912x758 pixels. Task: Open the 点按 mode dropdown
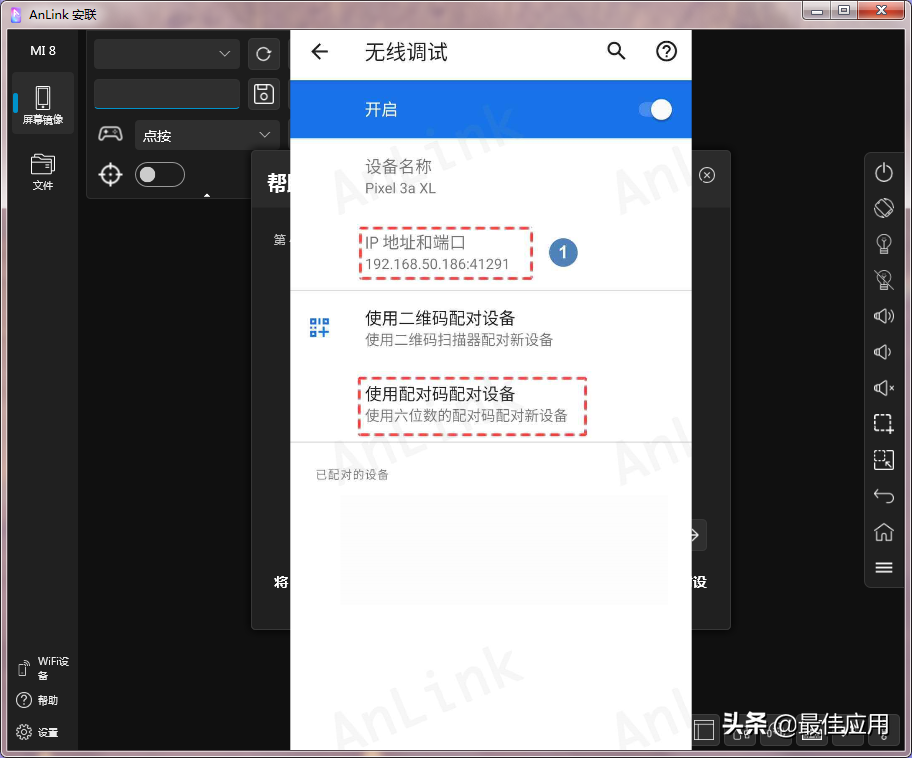(207, 134)
